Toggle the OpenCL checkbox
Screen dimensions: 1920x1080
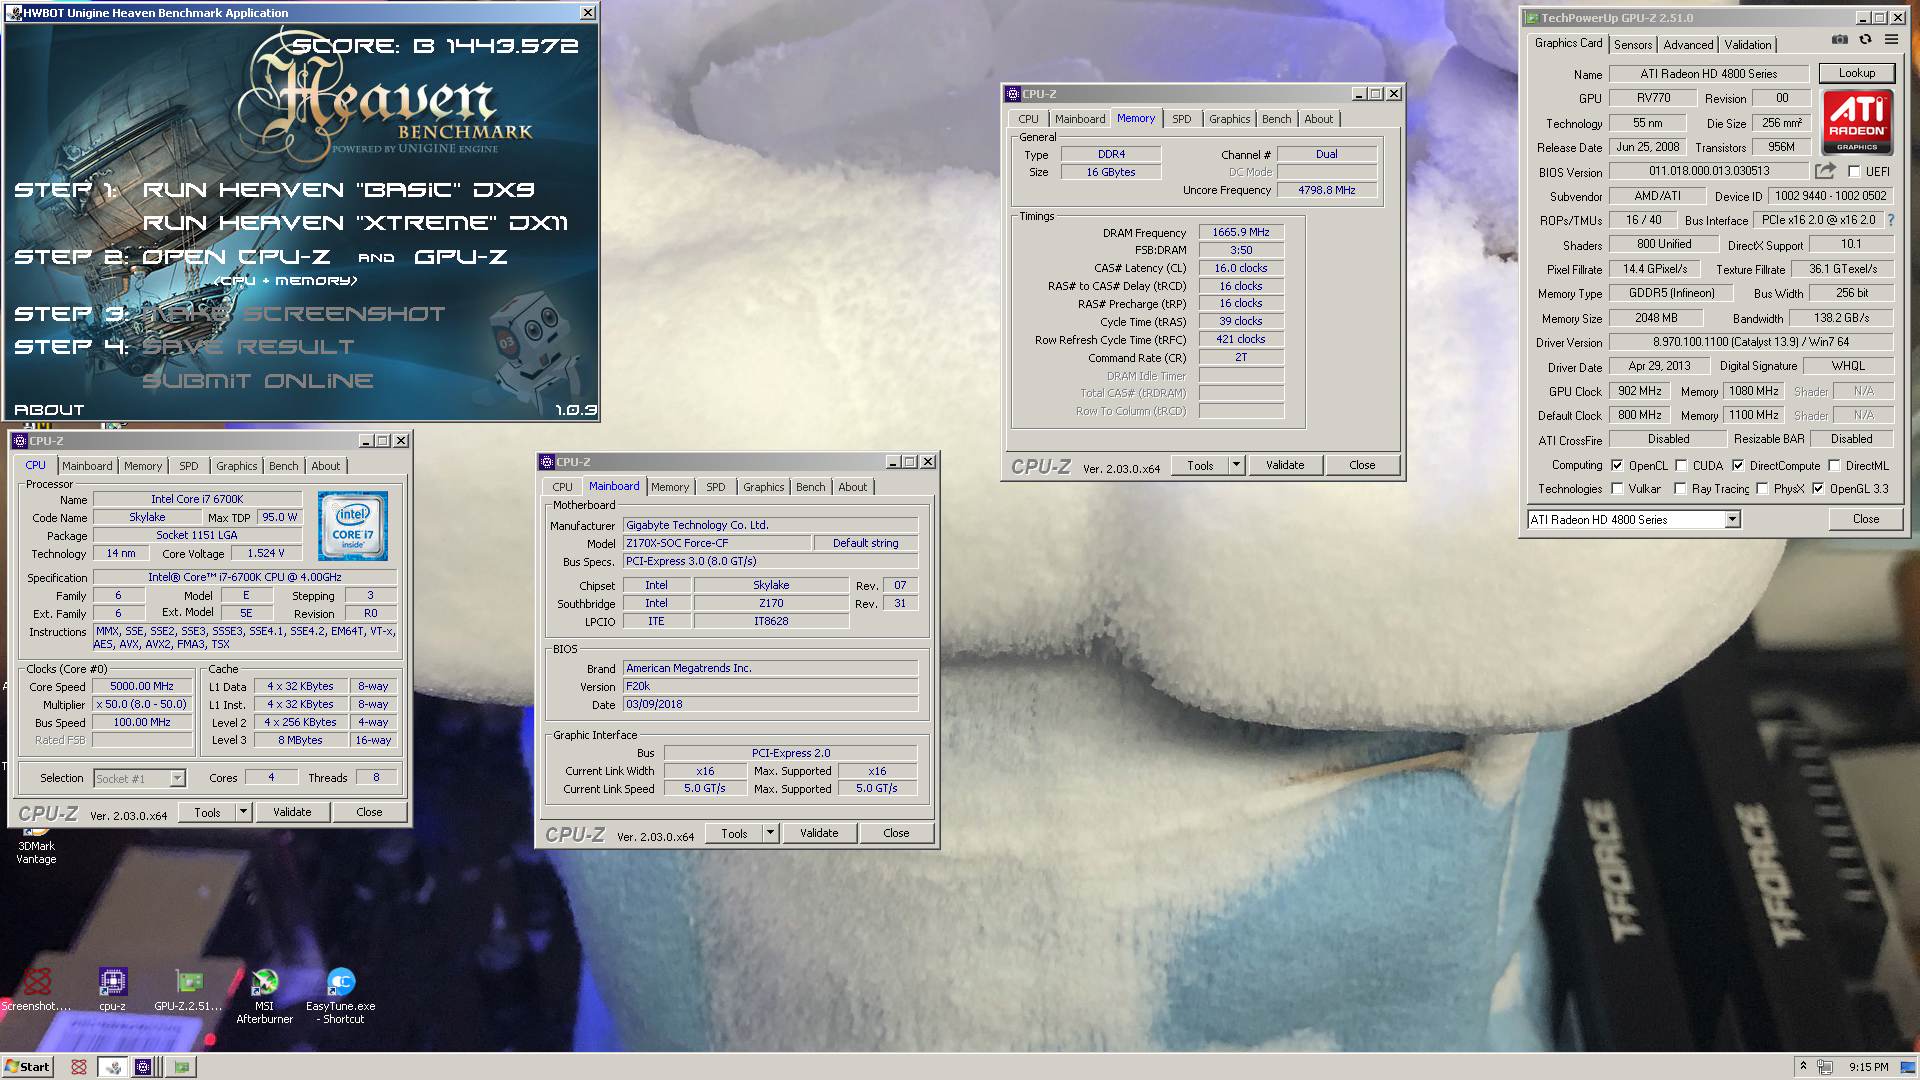click(1617, 465)
